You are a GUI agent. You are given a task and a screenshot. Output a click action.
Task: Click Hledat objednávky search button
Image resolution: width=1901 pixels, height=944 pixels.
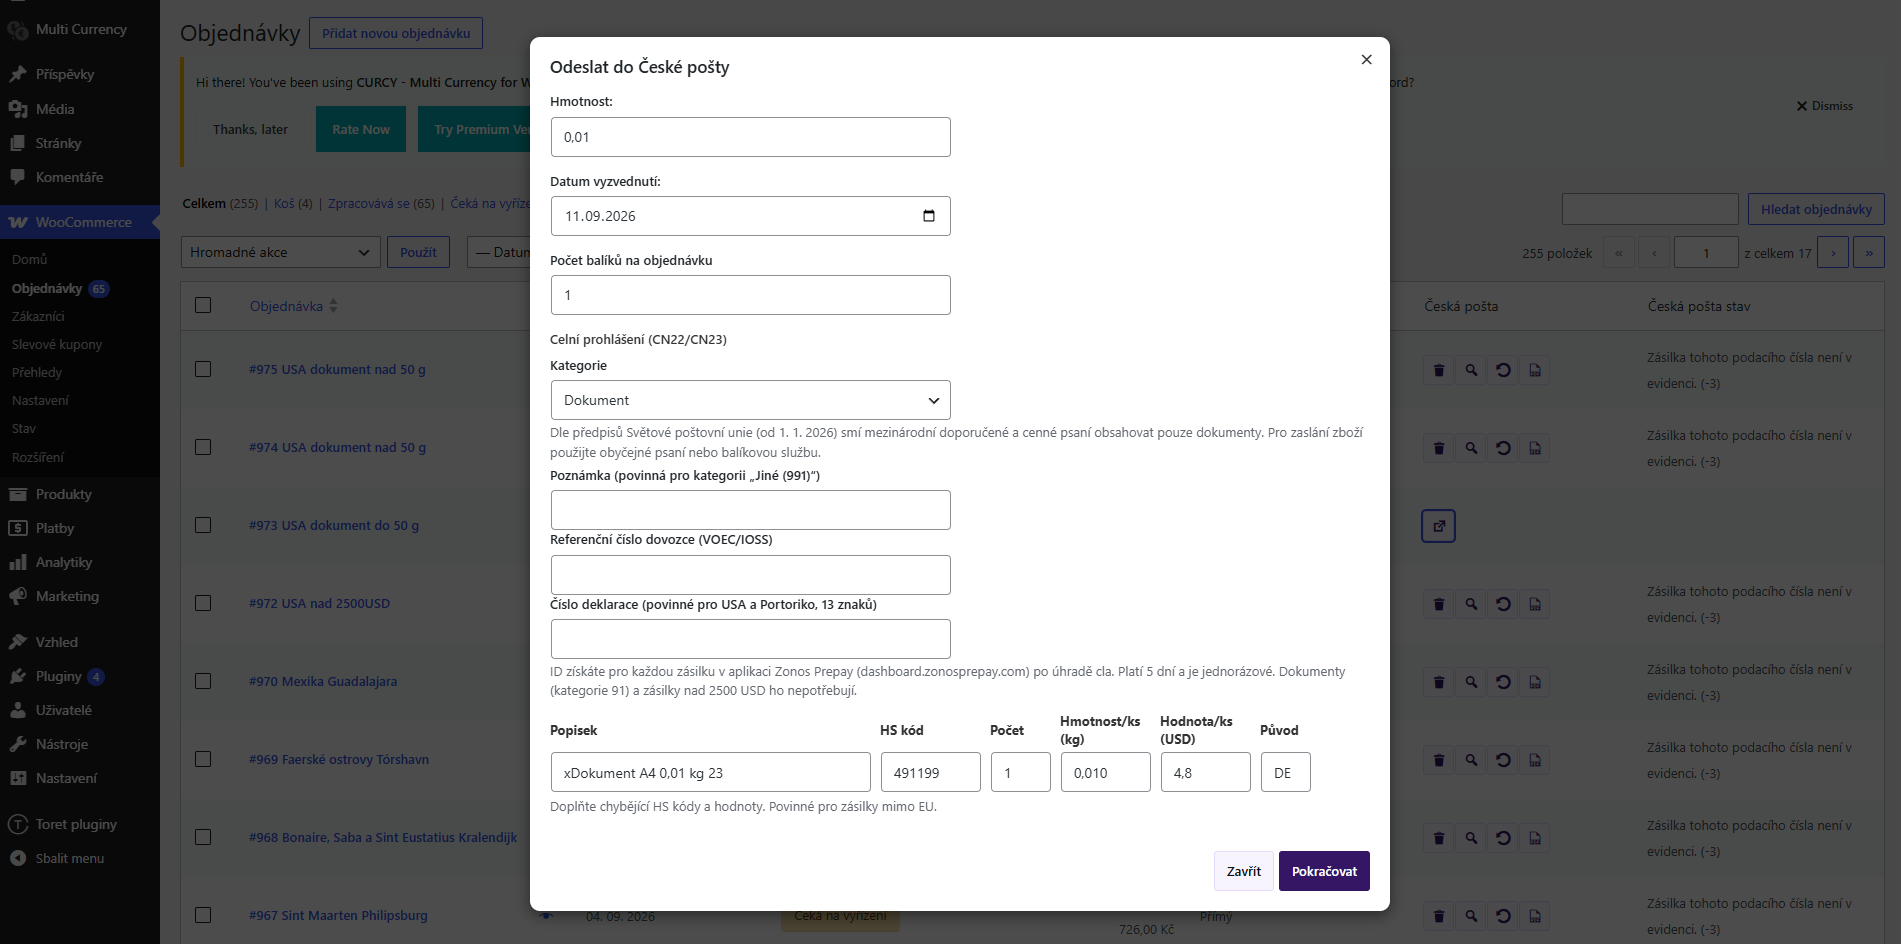(x=1816, y=209)
